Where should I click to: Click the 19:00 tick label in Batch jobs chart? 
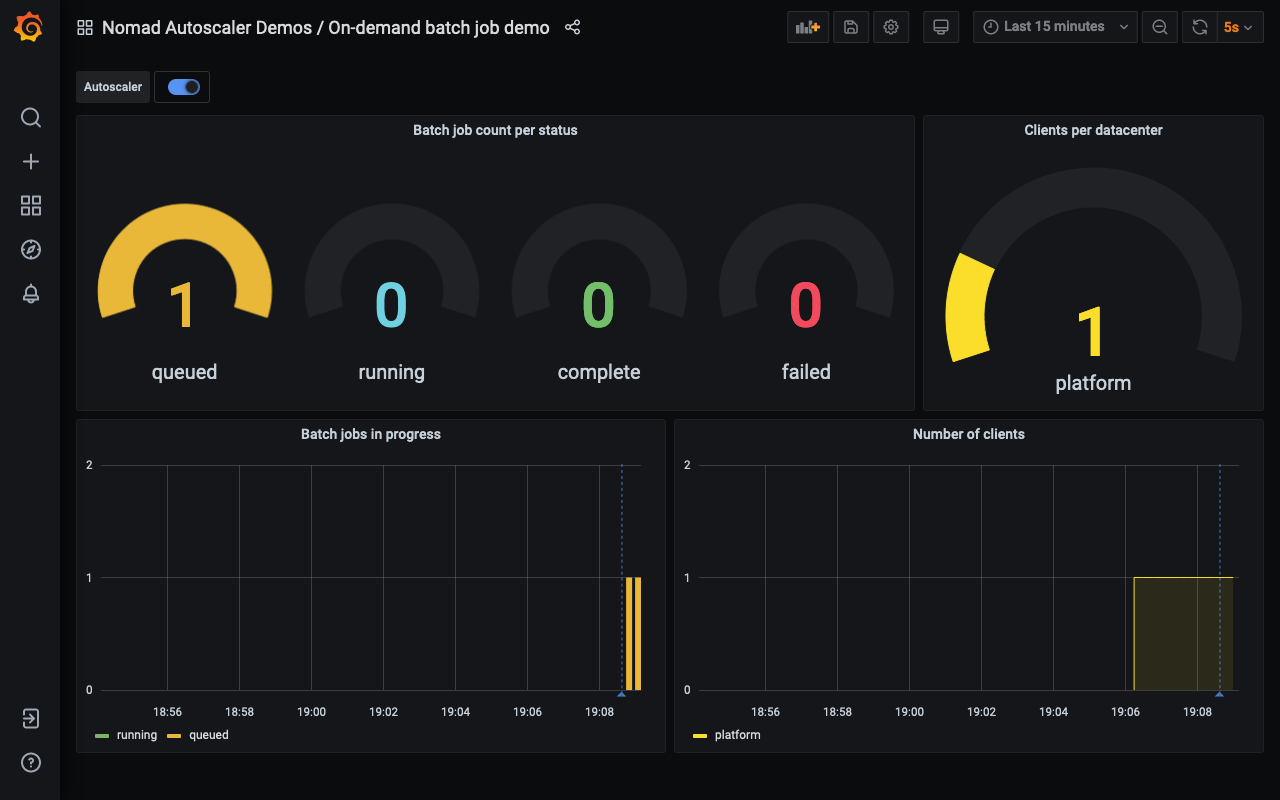coord(311,712)
